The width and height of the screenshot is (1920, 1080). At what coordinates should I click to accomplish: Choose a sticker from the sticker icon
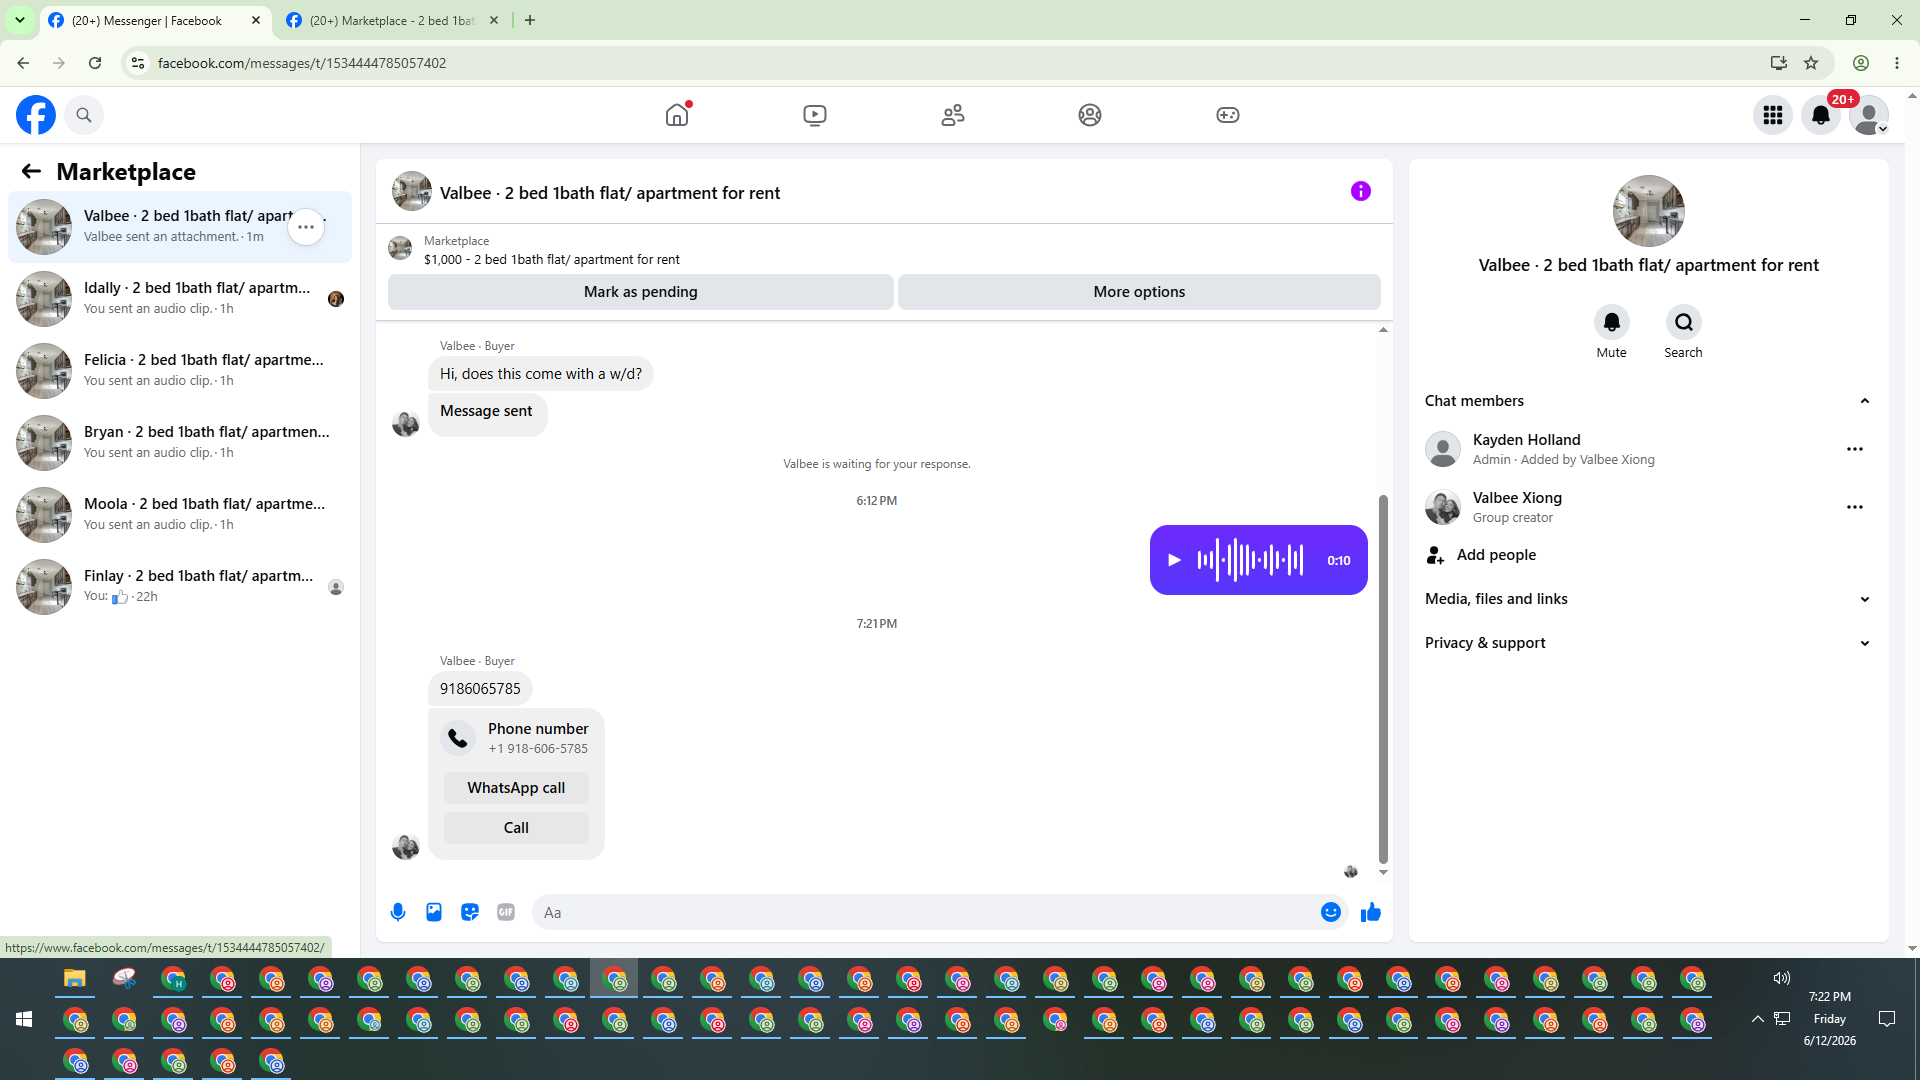pyautogui.click(x=470, y=912)
